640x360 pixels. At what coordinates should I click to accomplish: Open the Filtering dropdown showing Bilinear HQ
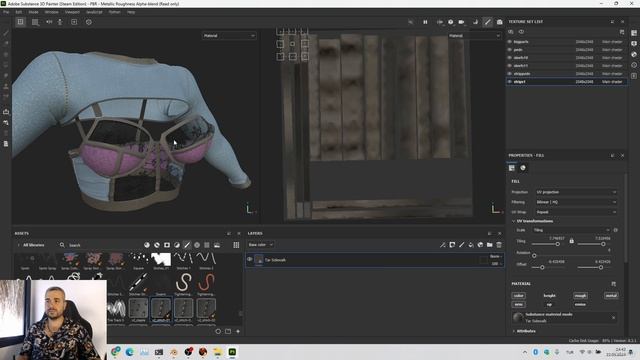click(x=576, y=202)
